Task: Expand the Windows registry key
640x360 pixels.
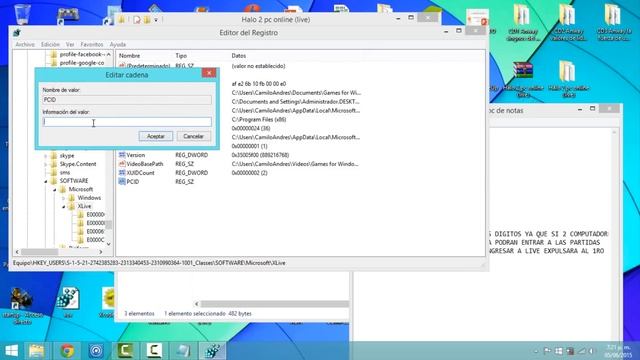Action: coord(63,198)
